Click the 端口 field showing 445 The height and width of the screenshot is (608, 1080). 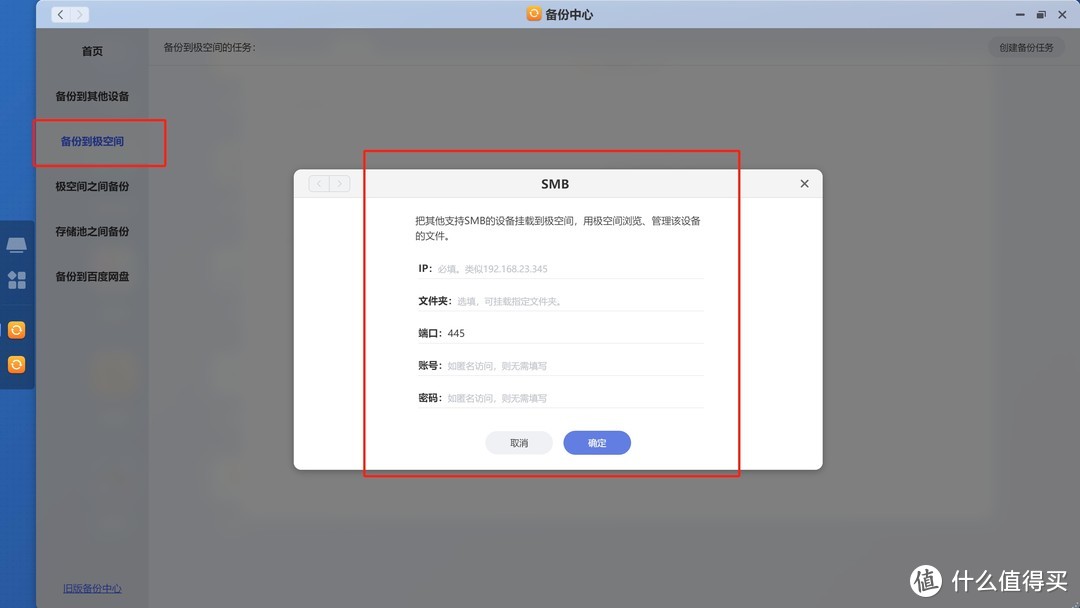pos(560,332)
